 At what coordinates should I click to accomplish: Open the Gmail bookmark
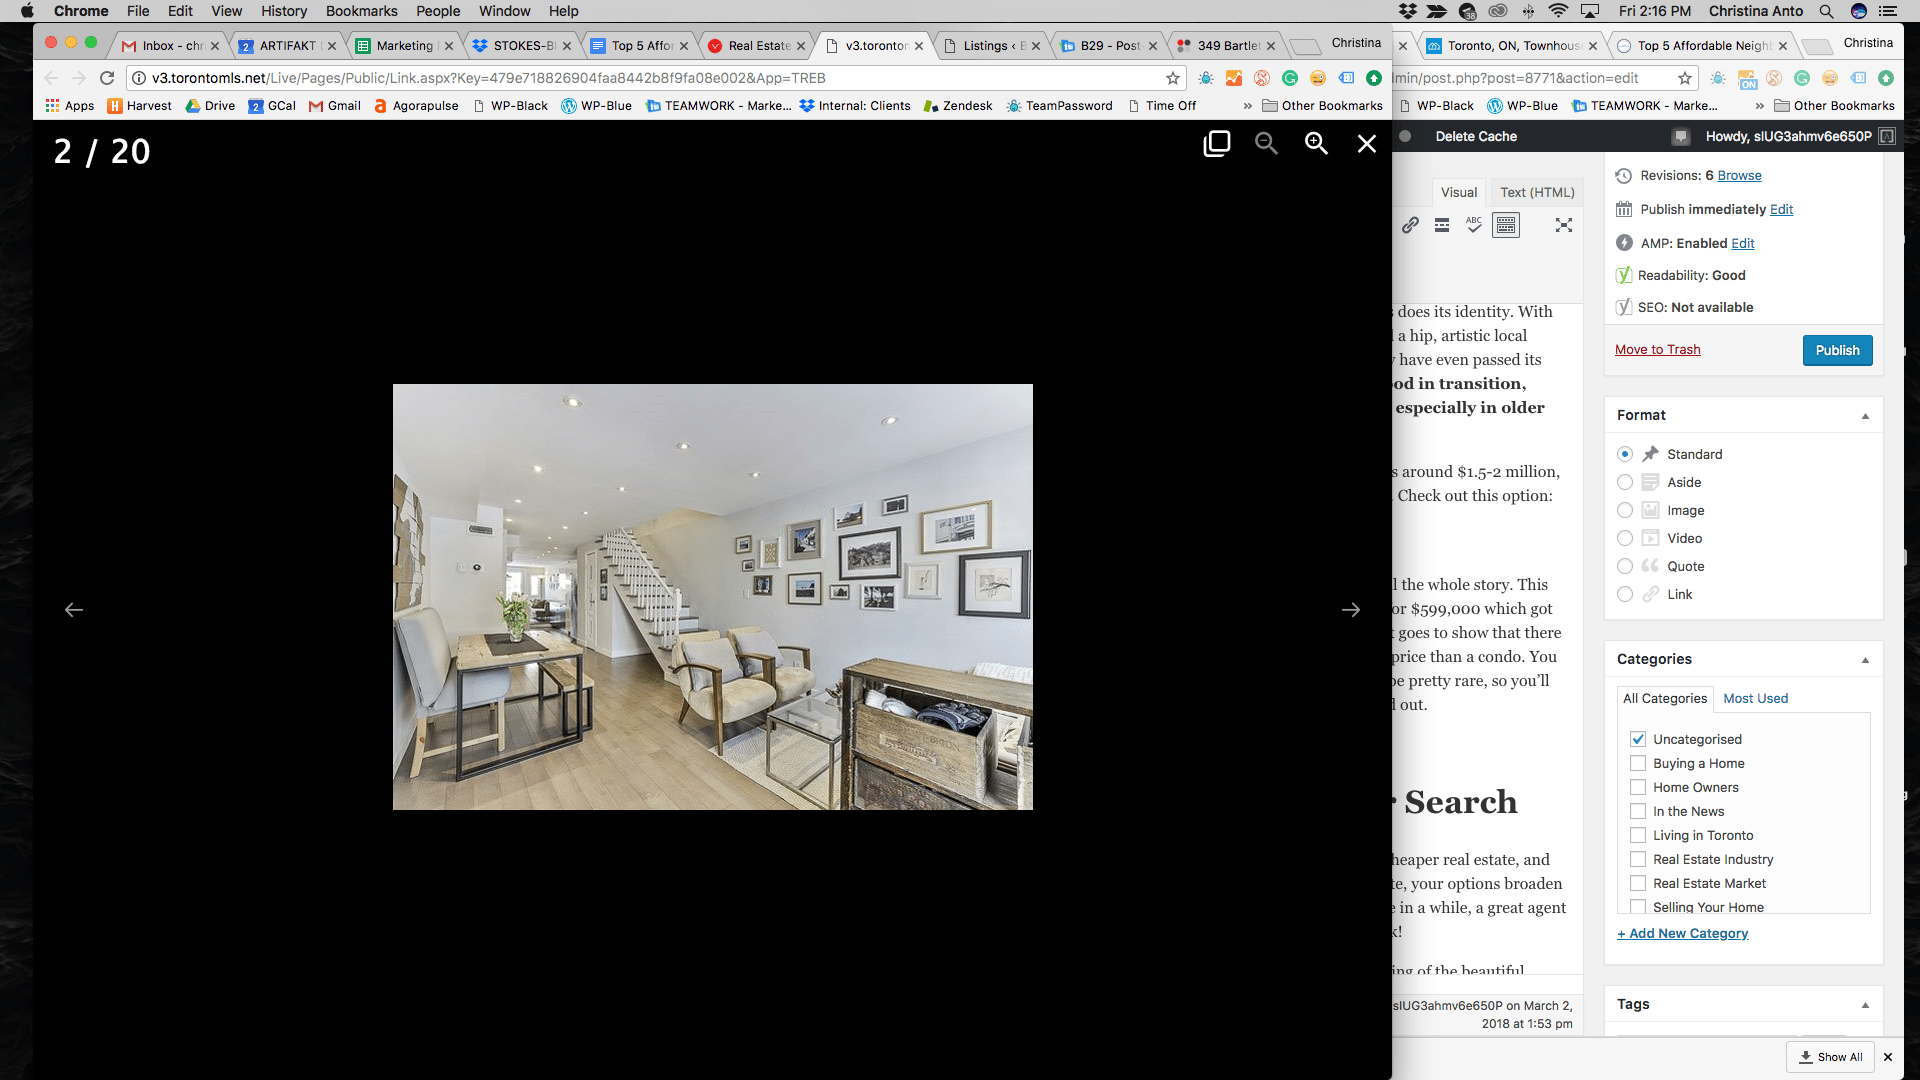tap(334, 106)
